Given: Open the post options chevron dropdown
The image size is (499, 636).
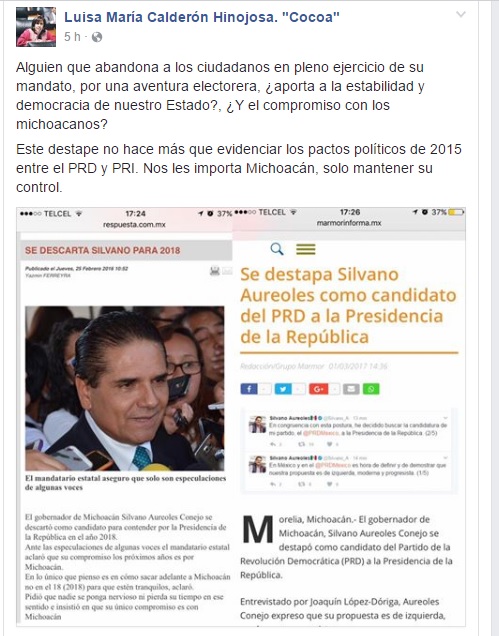Looking at the screenshot, I should point(460,15).
